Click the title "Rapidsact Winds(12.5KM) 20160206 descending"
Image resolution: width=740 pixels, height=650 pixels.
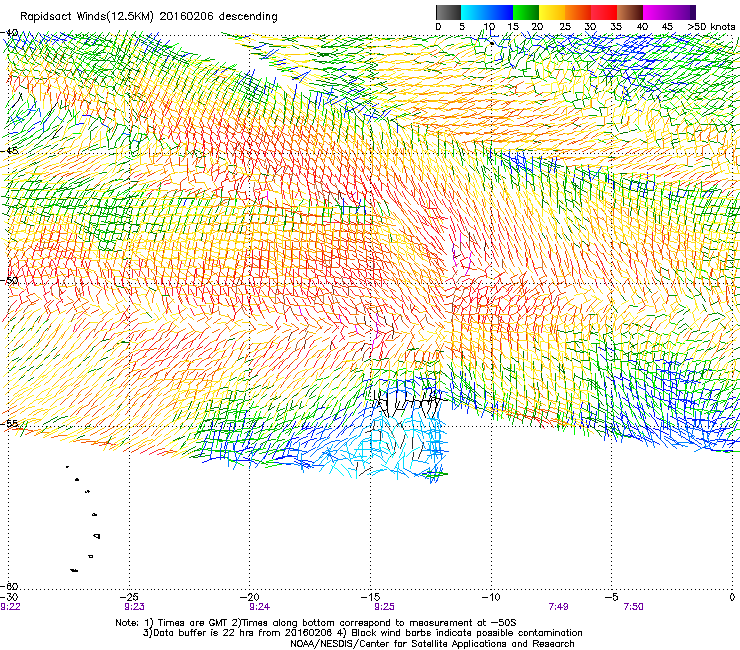[x=149, y=17]
